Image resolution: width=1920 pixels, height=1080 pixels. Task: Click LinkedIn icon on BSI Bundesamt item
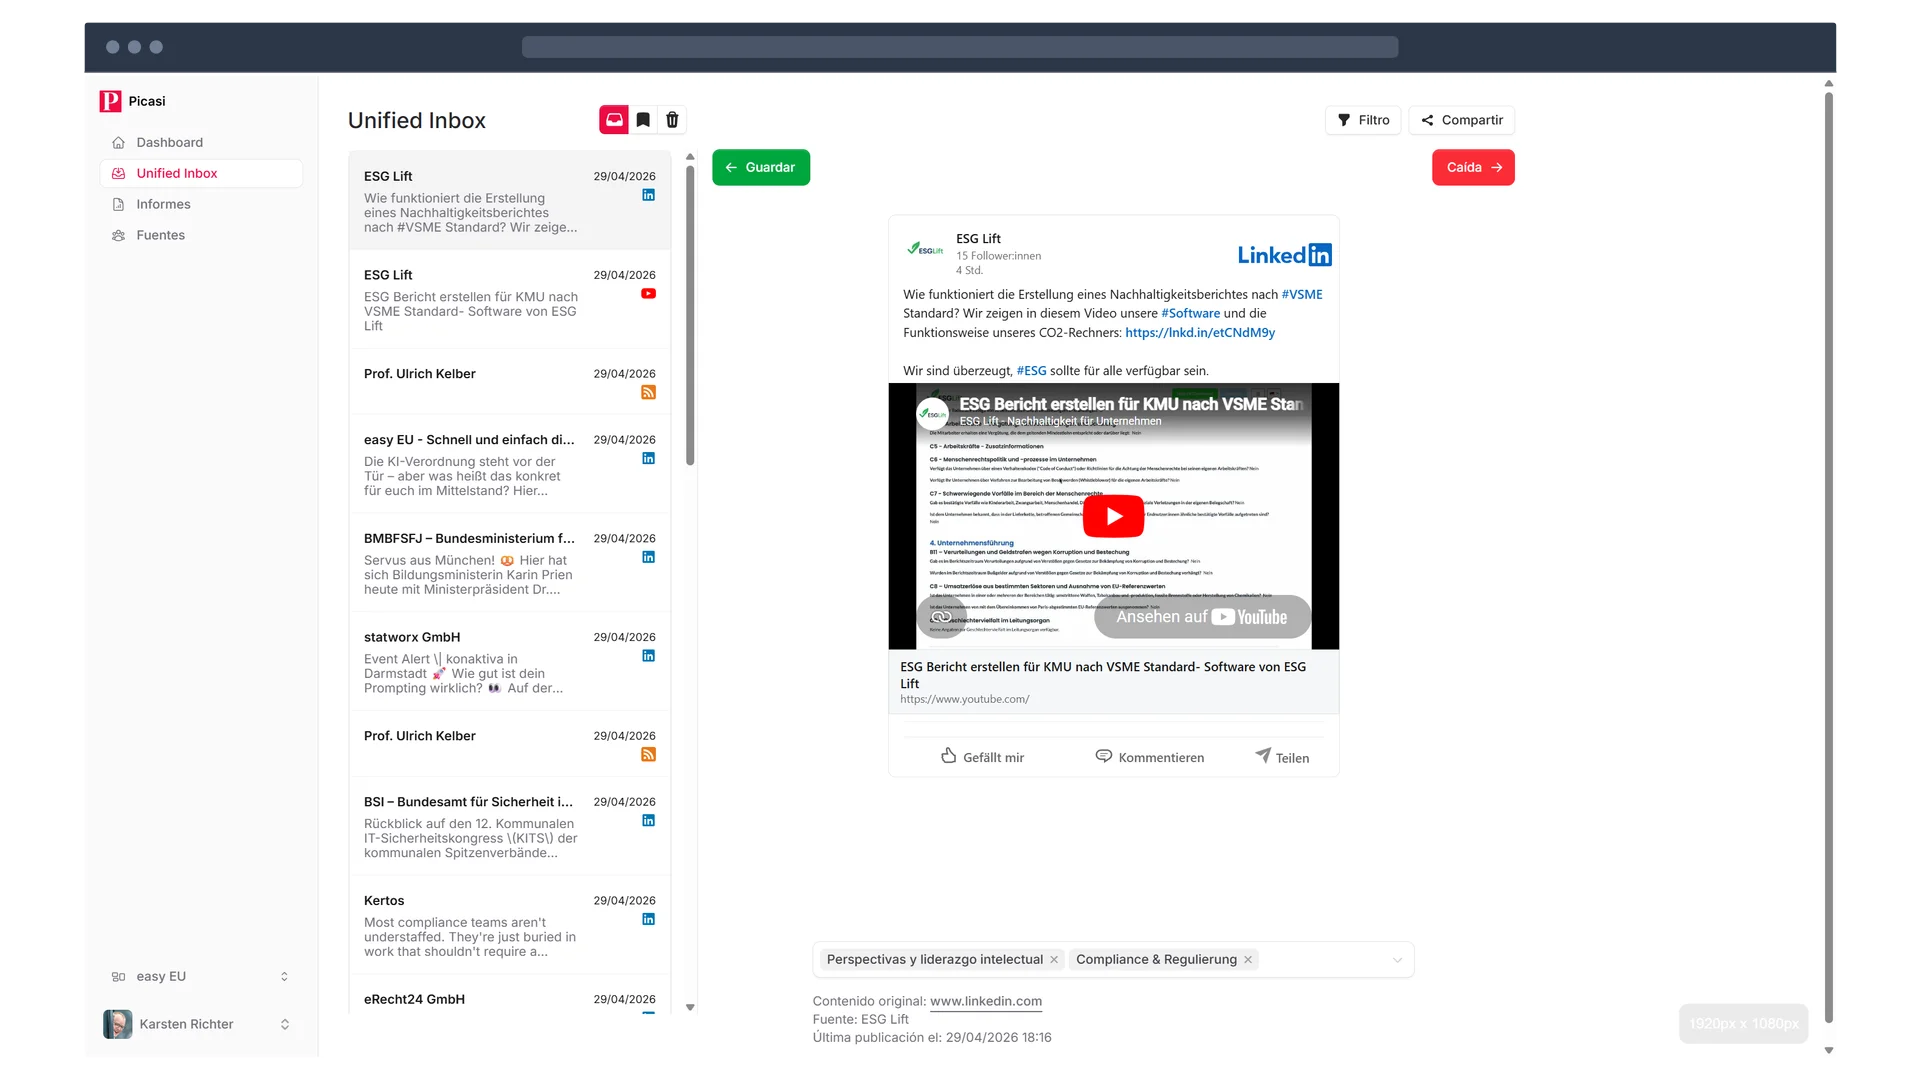649,821
